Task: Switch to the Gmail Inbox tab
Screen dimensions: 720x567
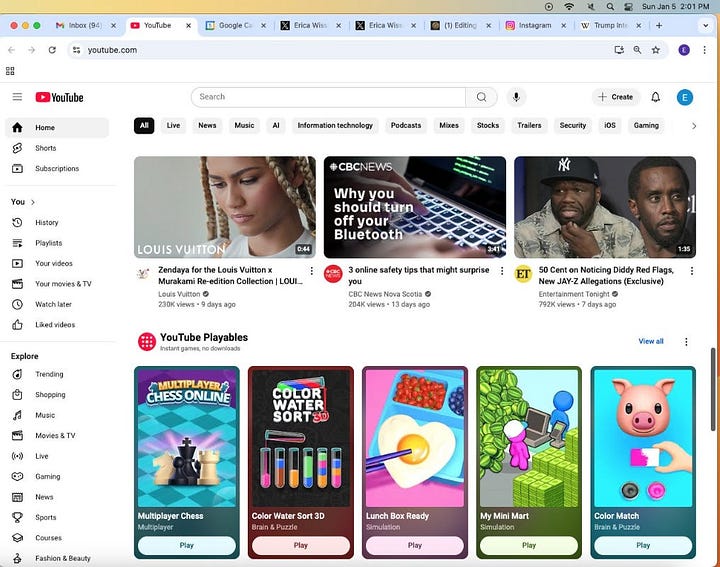Action: click(x=85, y=25)
